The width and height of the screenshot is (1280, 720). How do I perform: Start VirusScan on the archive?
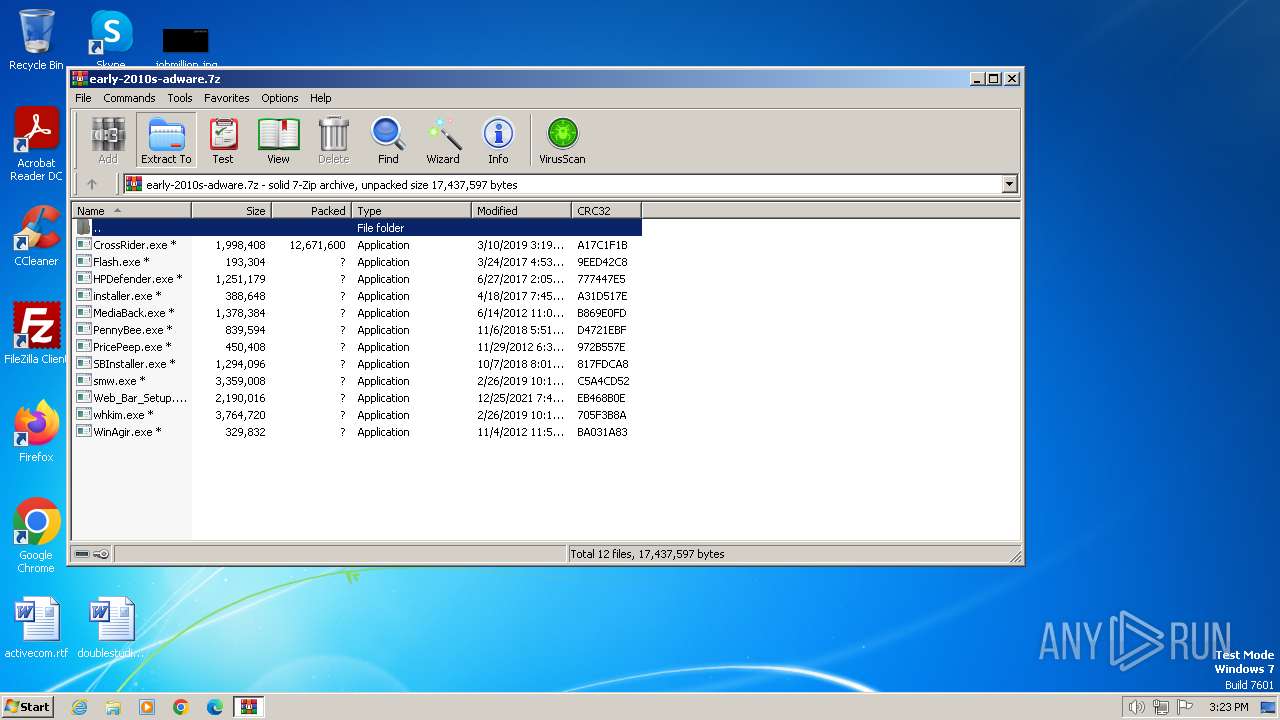[x=562, y=140]
